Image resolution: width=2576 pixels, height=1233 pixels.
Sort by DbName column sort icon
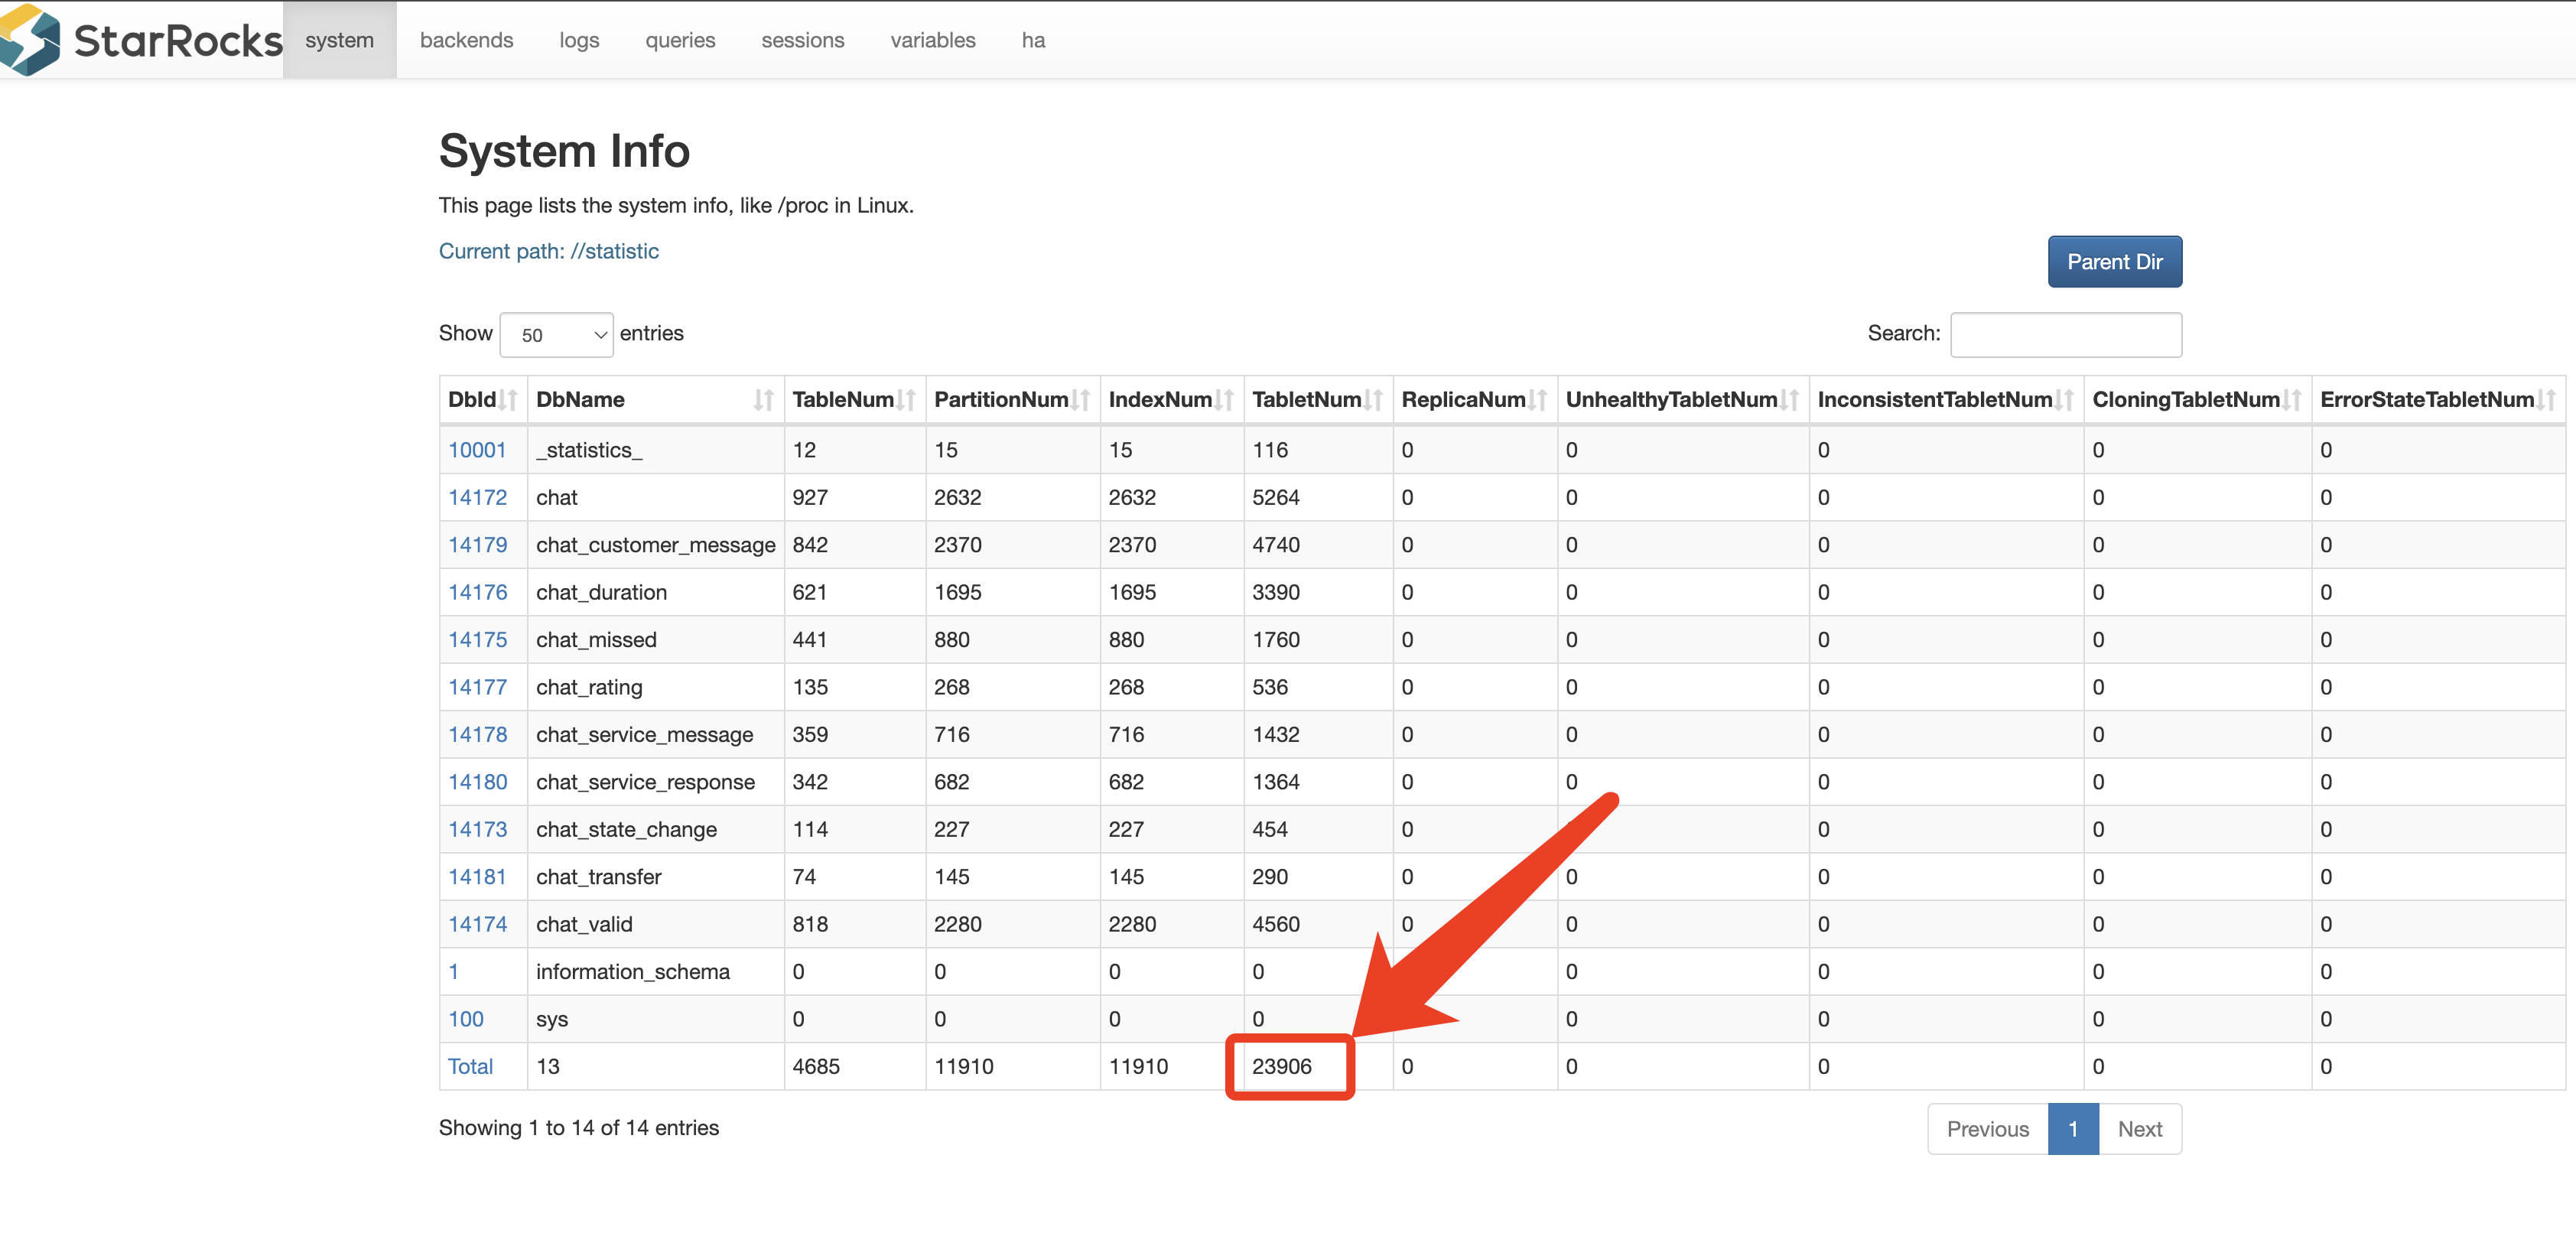coord(763,400)
